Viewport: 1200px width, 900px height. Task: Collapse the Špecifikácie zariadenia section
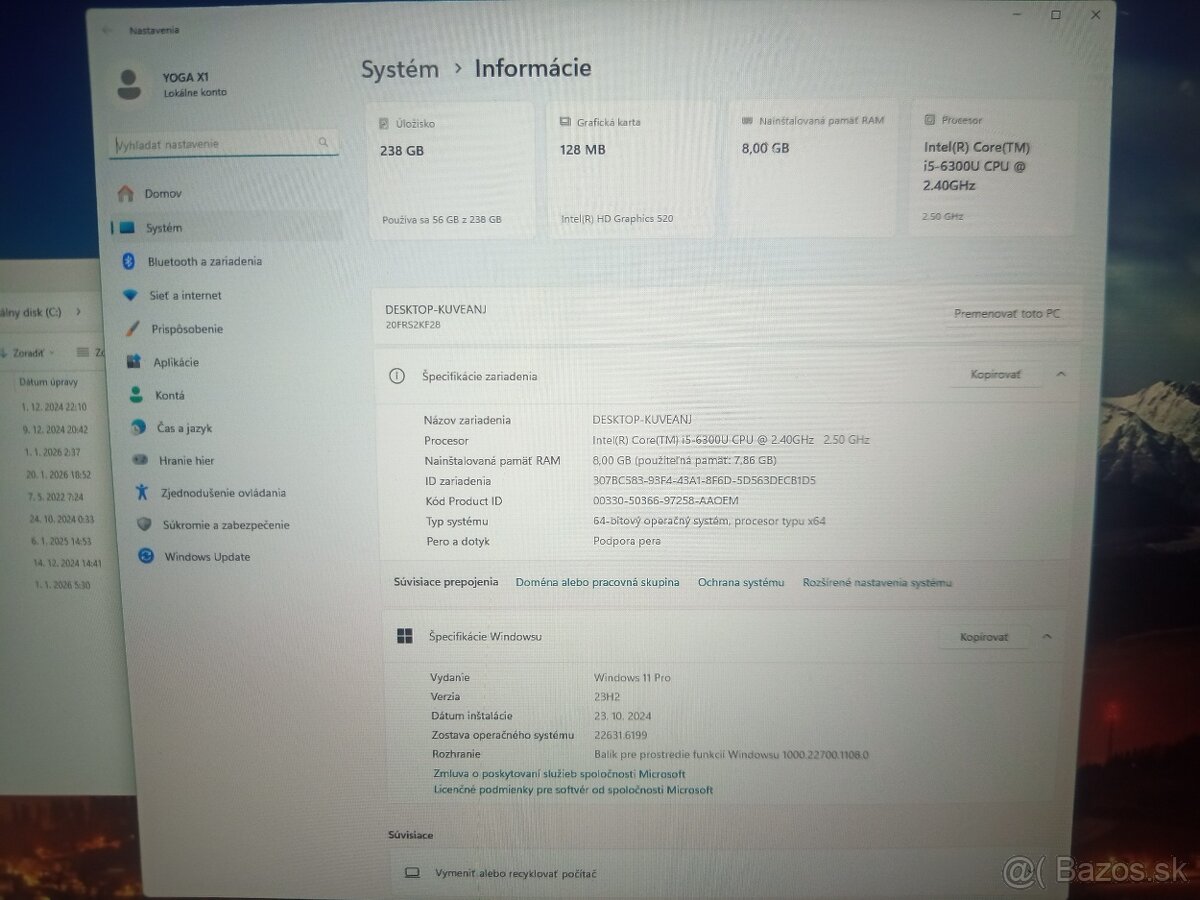tap(1061, 374)
